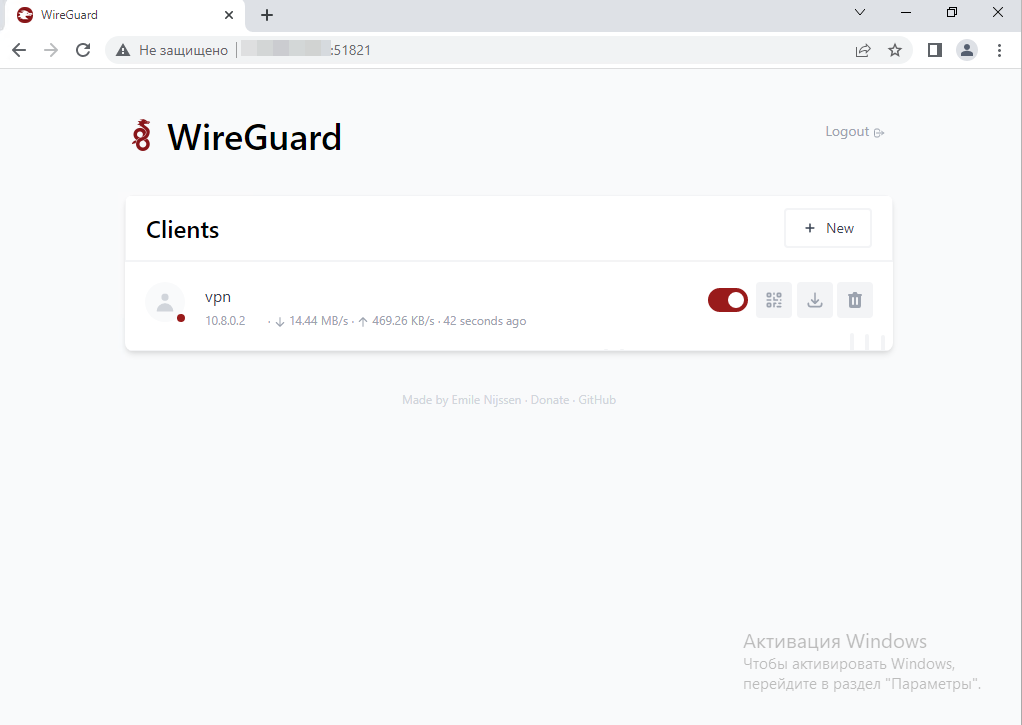Click the WireGuard dragon logo
The height and width of the screenshot is (725, 1022).
point(142,136)
